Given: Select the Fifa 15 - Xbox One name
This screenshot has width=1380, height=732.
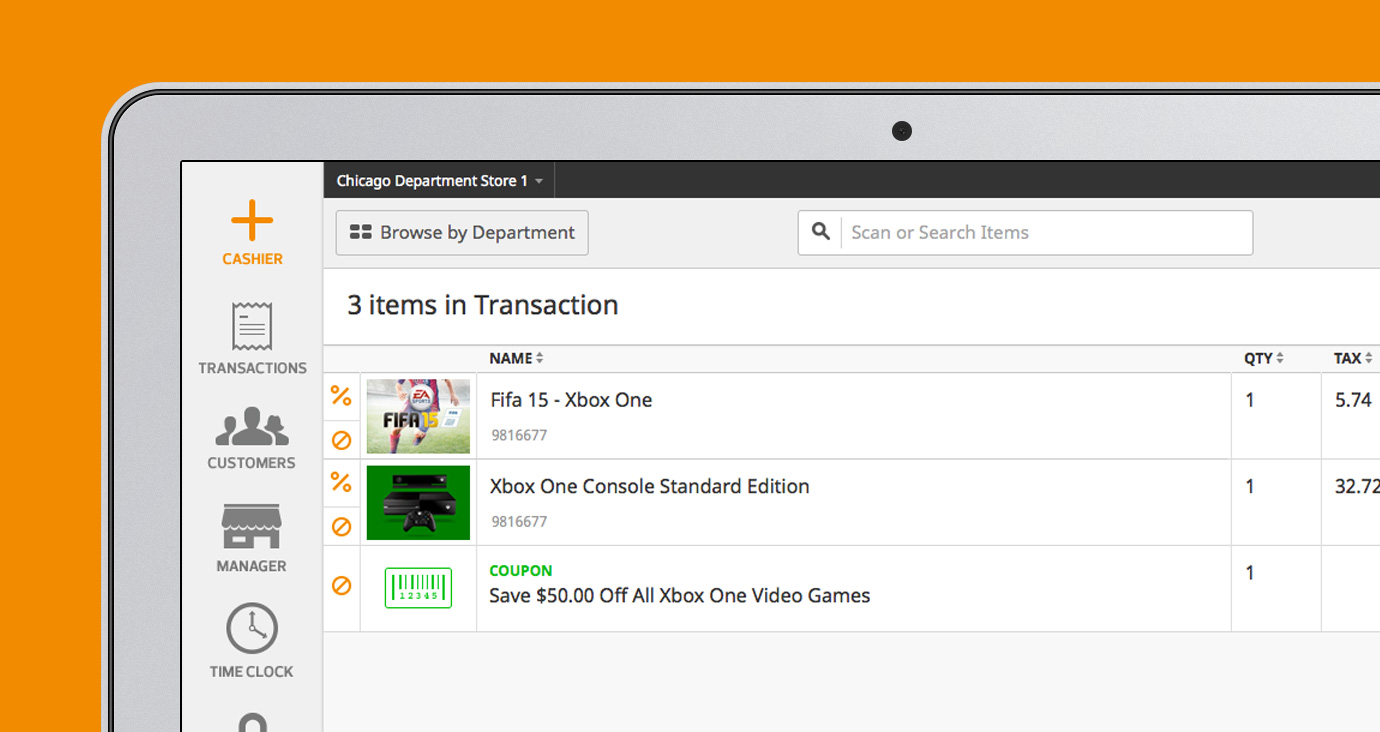Looking at the screenshot, I should [x=571, y=400].
